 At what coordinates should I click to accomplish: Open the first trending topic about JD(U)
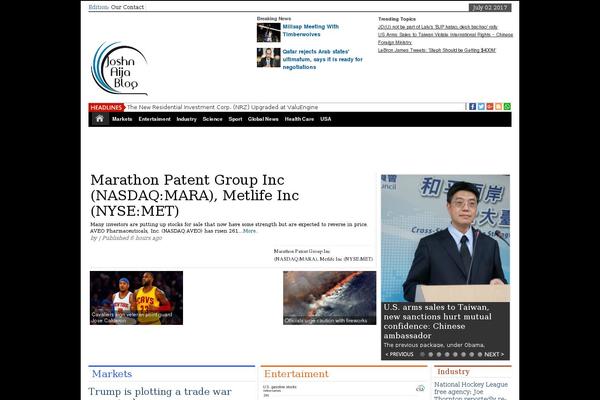coord(438,27)
